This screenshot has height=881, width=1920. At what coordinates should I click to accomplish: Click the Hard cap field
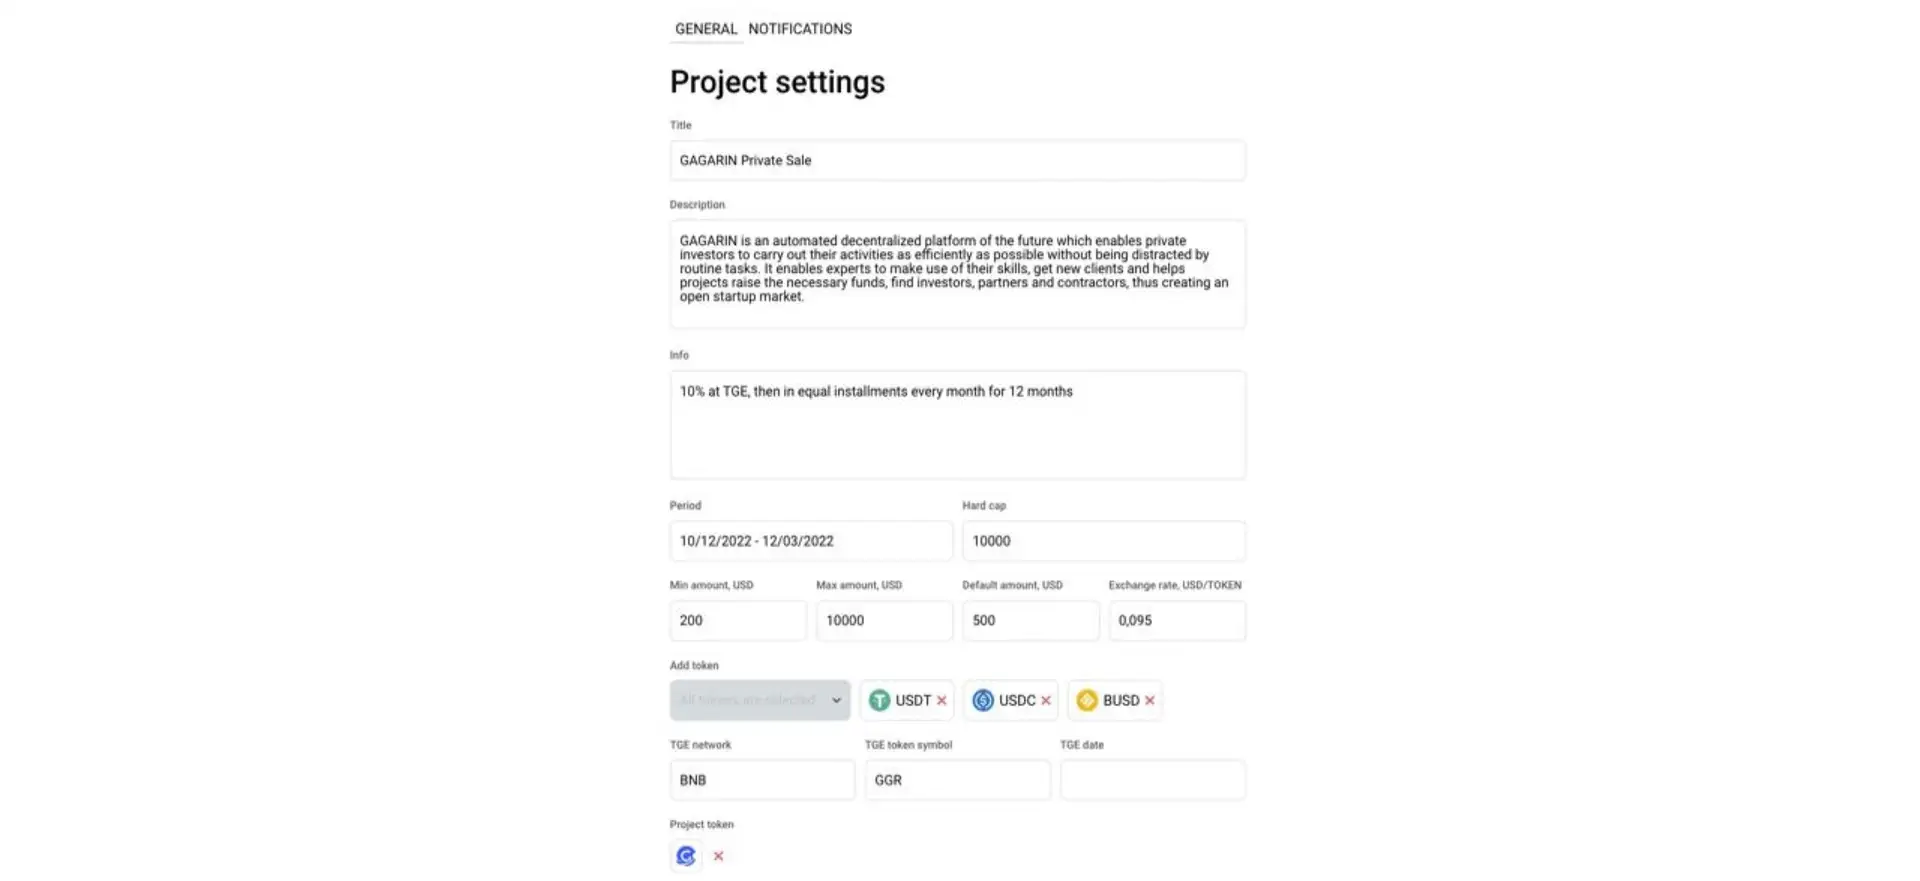click(x=1103, y=541)
